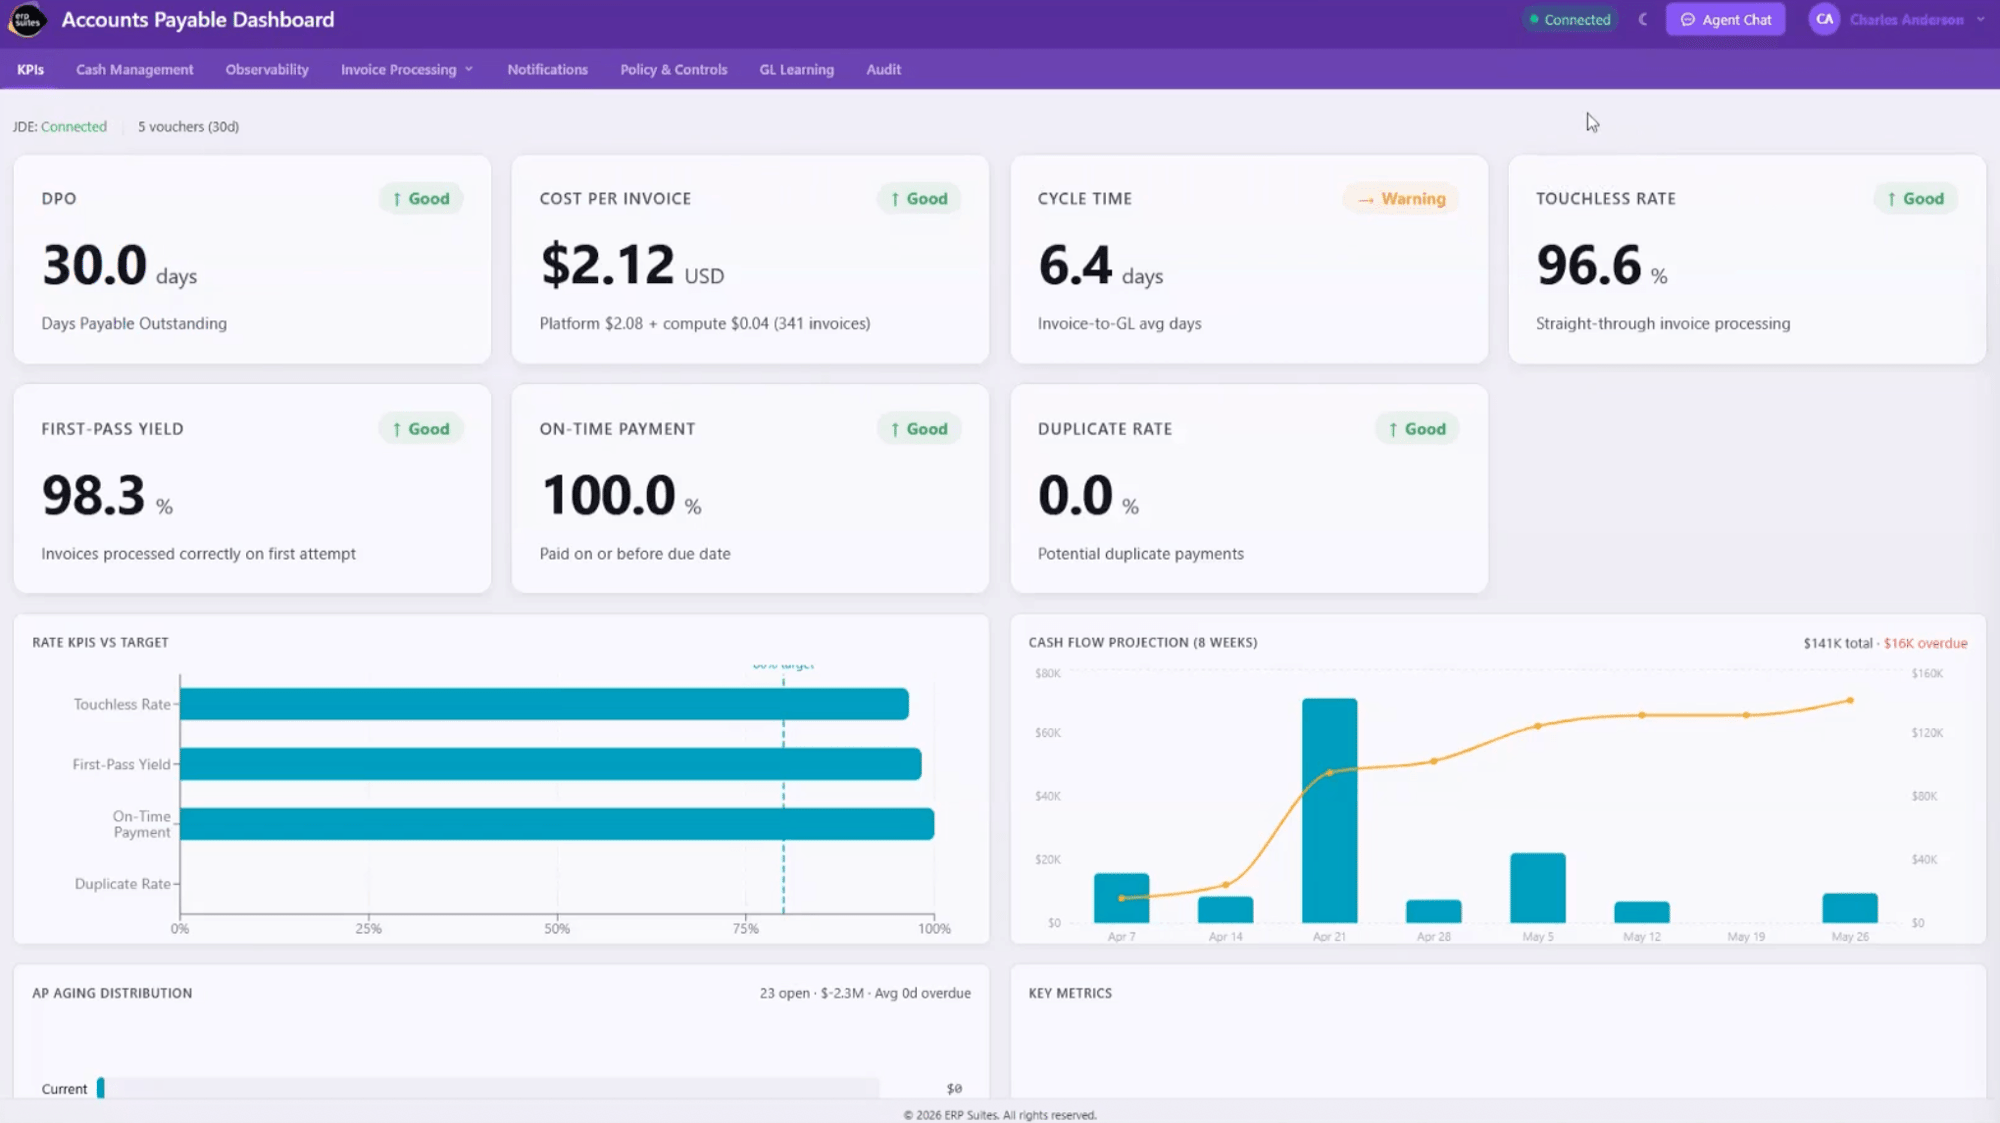Click the Cycle Time Warning badge
Image resolution: width=2000 pixels, height=1123 pixels.
tap(1401, 199)
